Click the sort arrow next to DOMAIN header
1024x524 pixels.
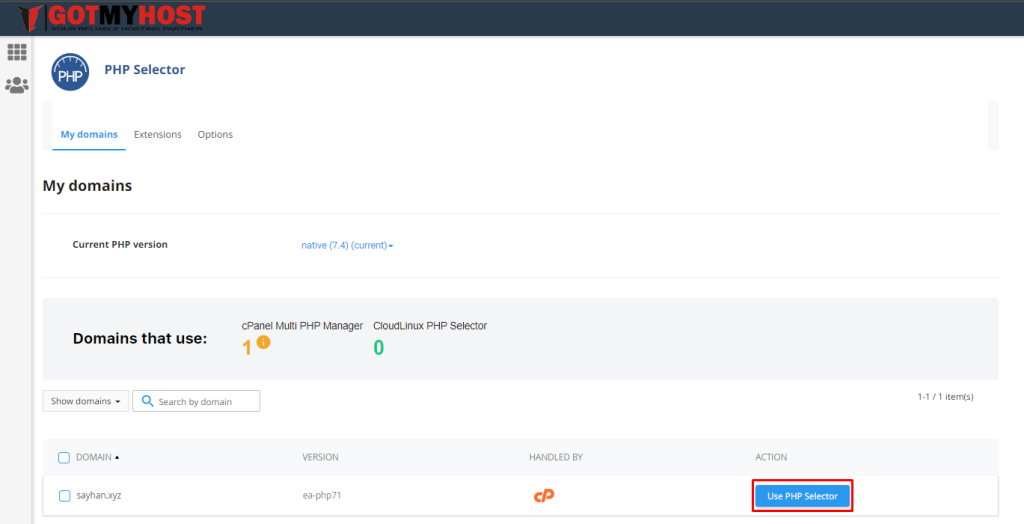[x=117, y=458]
